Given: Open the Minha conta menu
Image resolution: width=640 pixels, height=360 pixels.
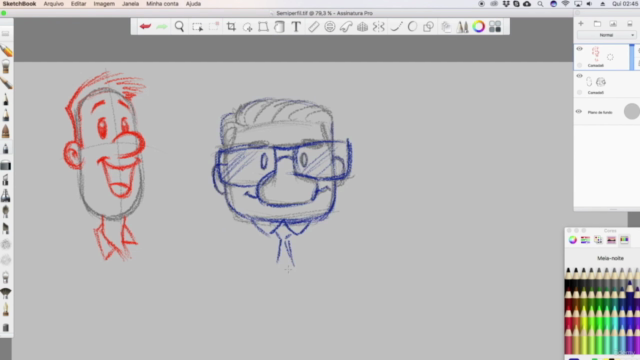Looking at the screenshot, I should tap(162, 4).
